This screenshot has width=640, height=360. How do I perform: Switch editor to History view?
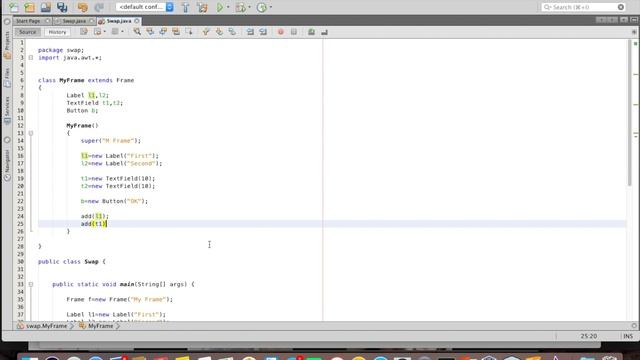point(57,32)
